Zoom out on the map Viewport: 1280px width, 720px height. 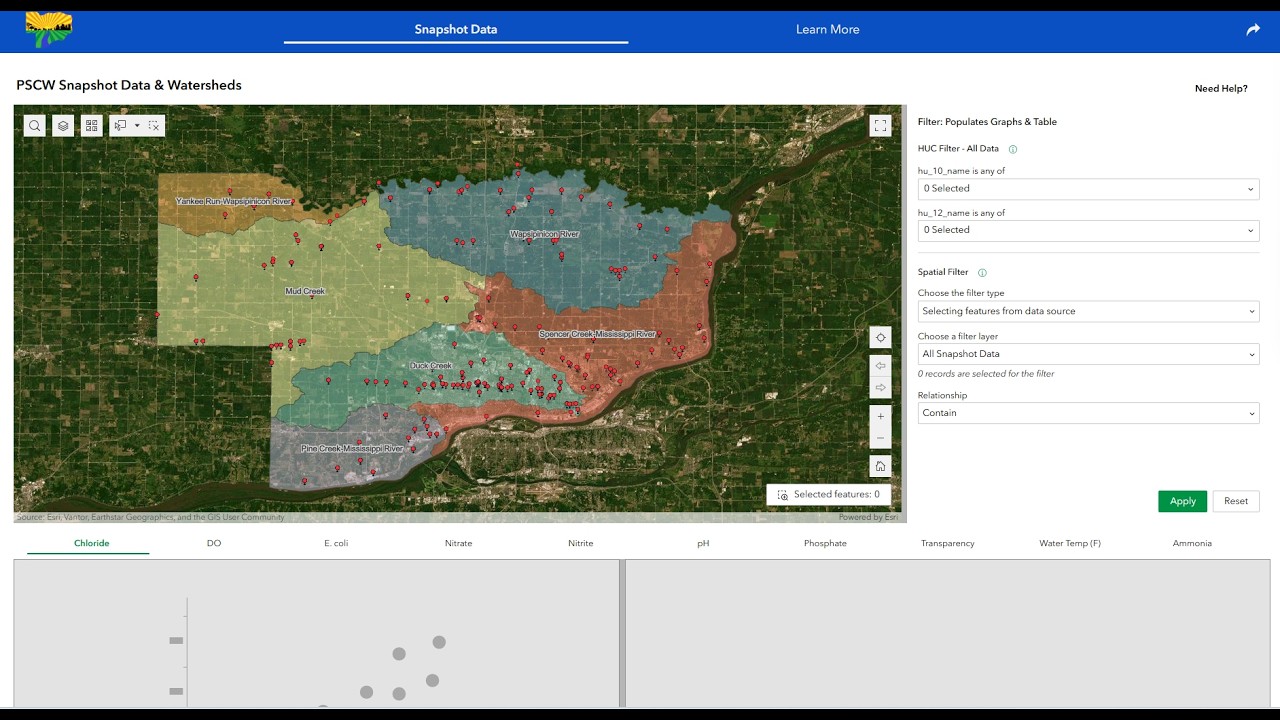tap(880, 438)
